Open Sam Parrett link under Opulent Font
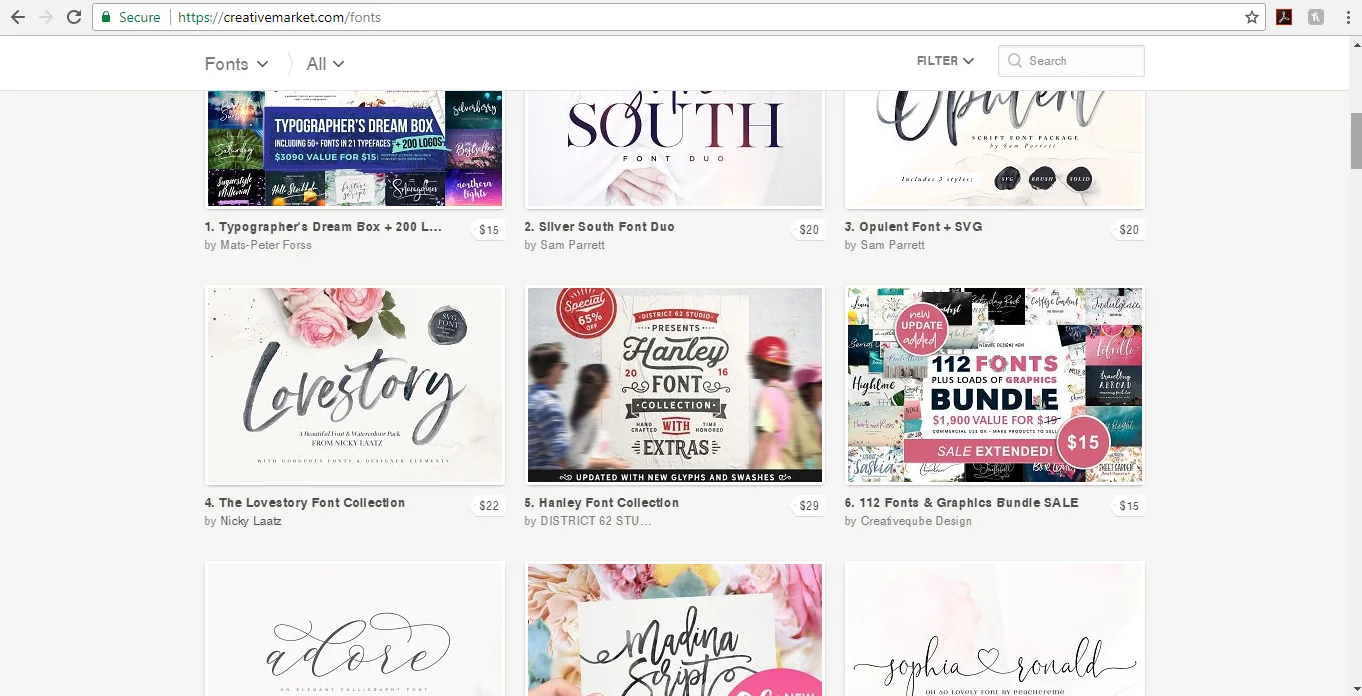The height and width of the screenshot is (696, 1362). click(892, 245)
